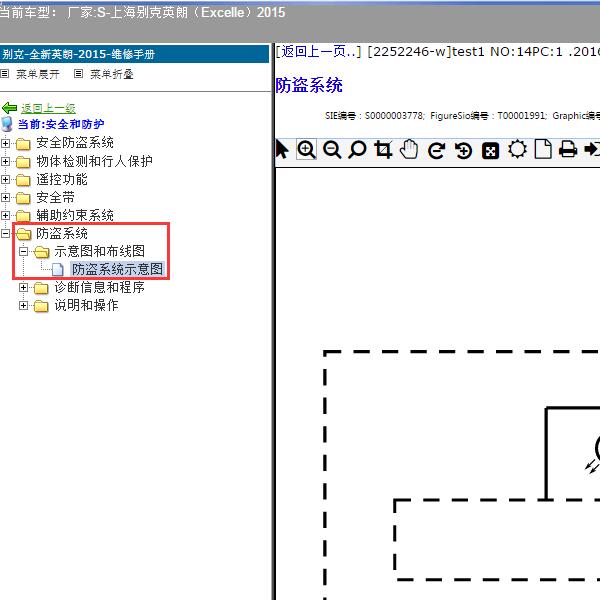The width and height of the screenshot is (600, 600).
Task: Click the document icon beside 防盗系统示意图
Action: click(58, 269)
